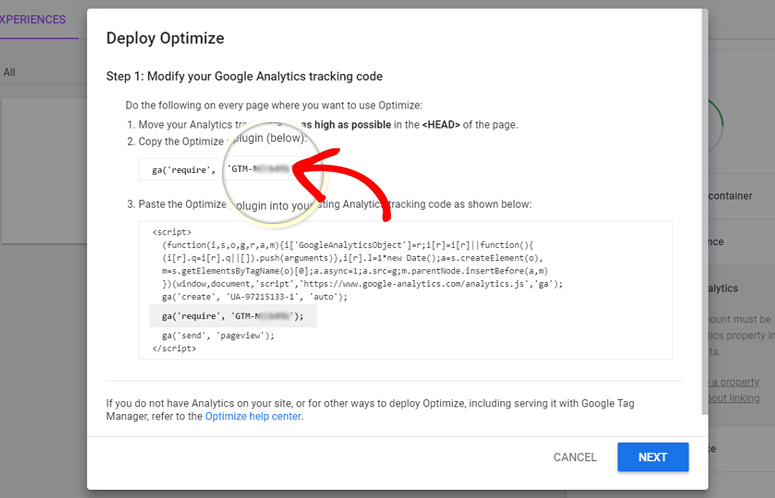The height and width of the screenshot is (498, 775).
Task: Click the 'a property' link in background panel
Action: click(733, 382)
